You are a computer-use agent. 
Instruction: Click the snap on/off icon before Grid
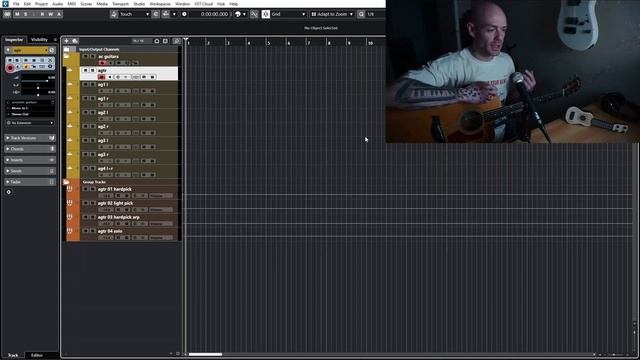point(266,14)
